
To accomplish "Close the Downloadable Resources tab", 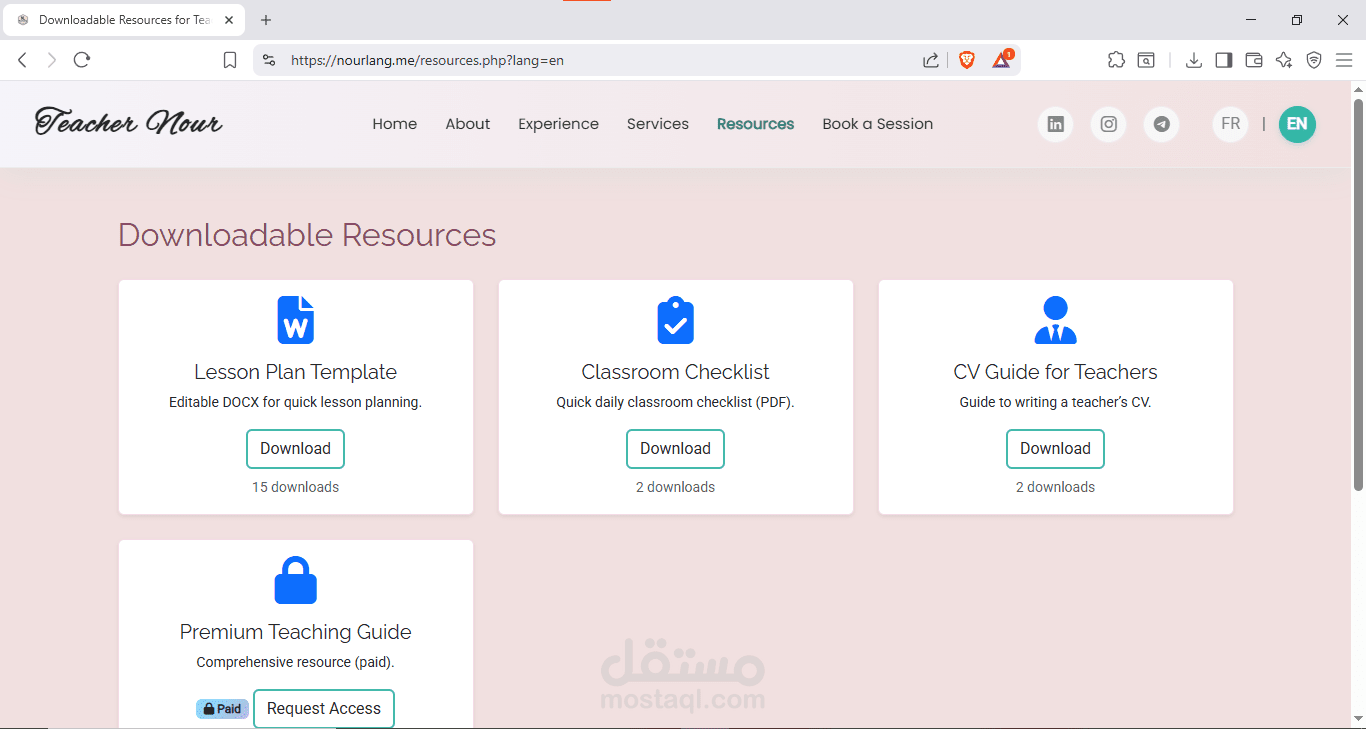I will click(x=230, y=20).
